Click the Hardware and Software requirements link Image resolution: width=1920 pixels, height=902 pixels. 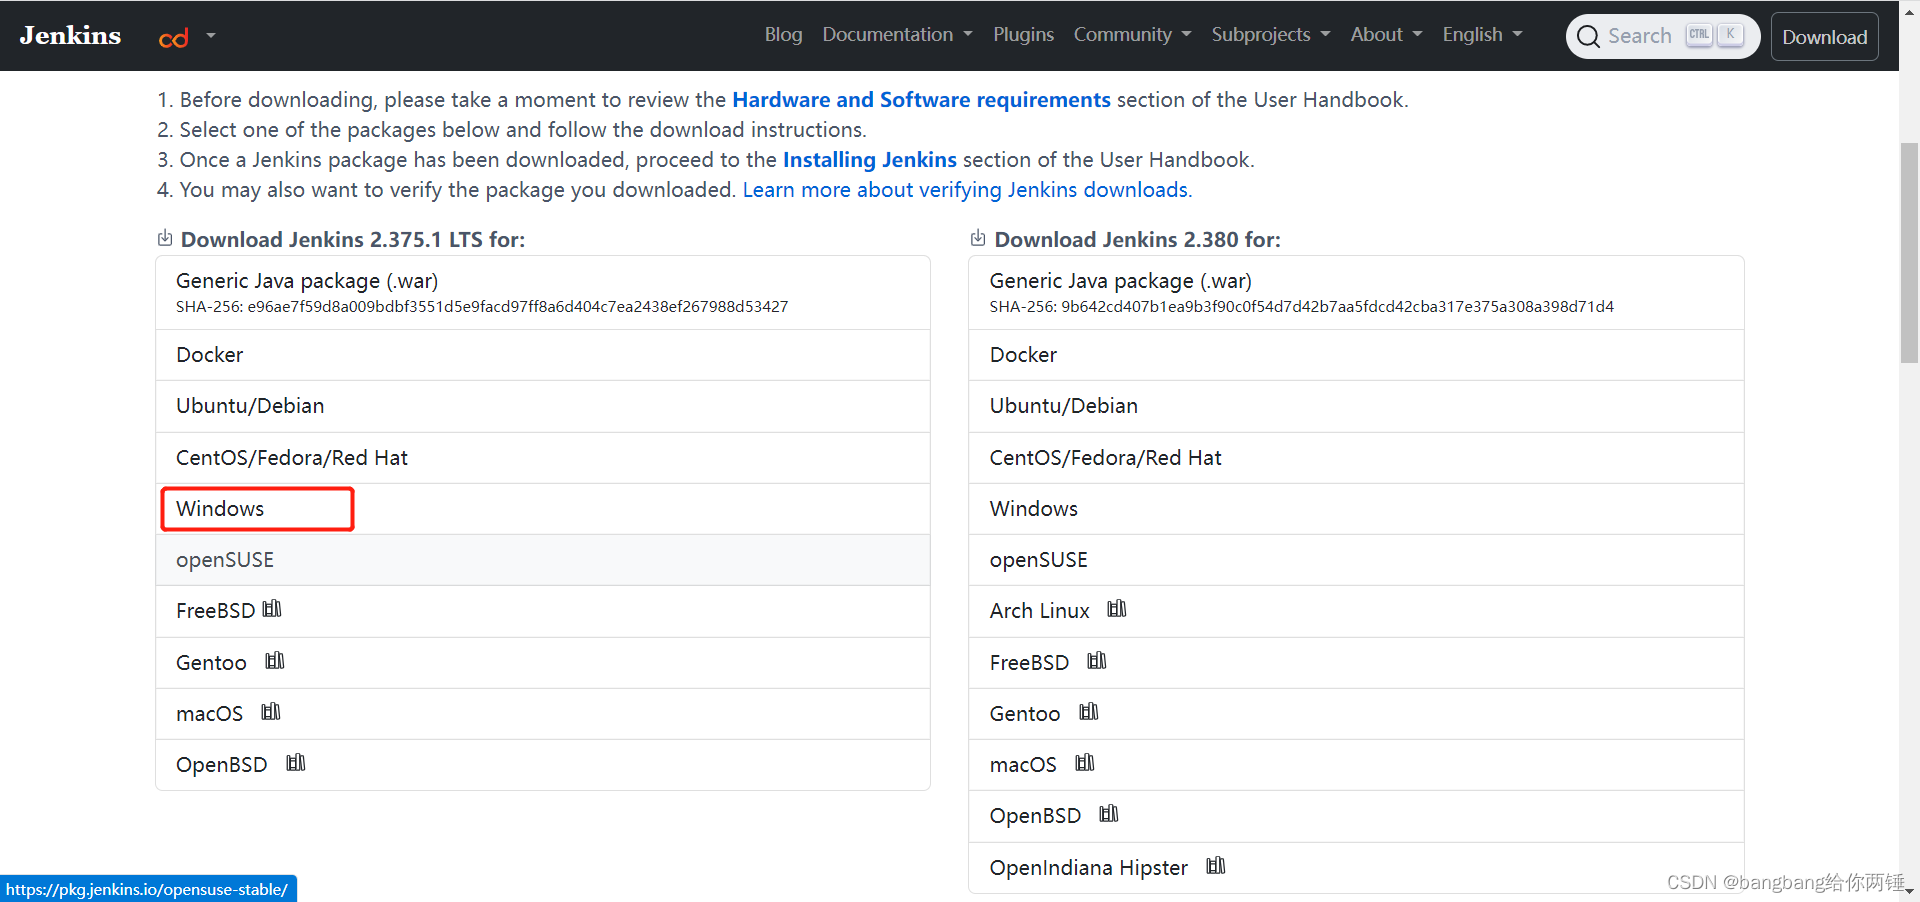pyautogui.click(x=921, y=99)
